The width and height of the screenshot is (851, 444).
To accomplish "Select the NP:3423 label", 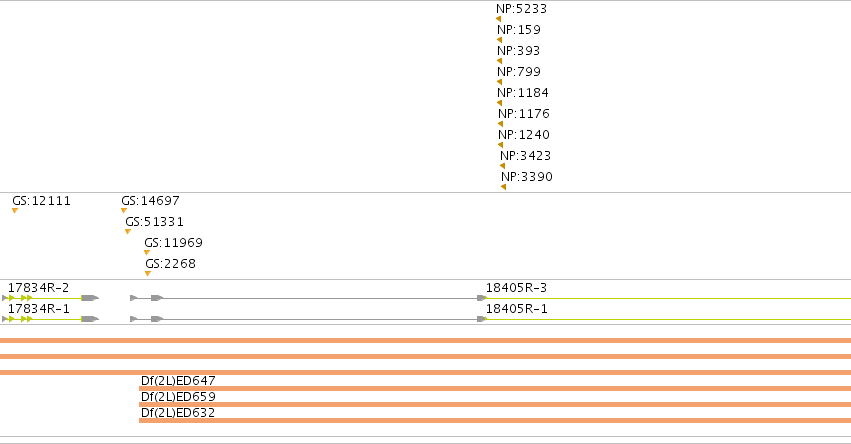I will pos(526,156).
